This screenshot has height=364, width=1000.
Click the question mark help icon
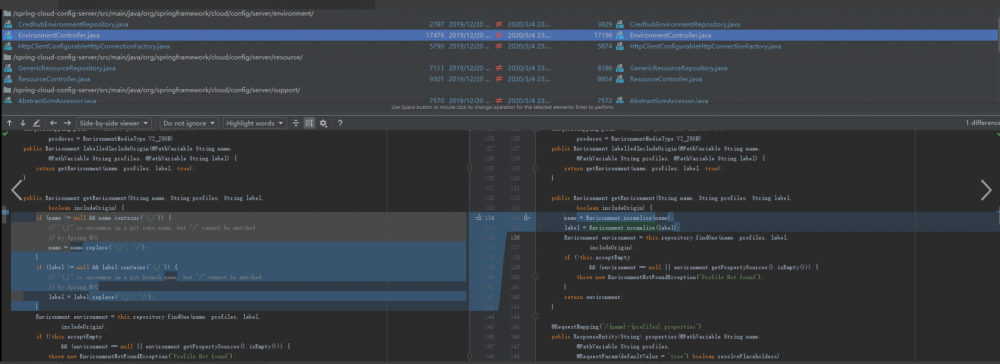coord(340,123)
